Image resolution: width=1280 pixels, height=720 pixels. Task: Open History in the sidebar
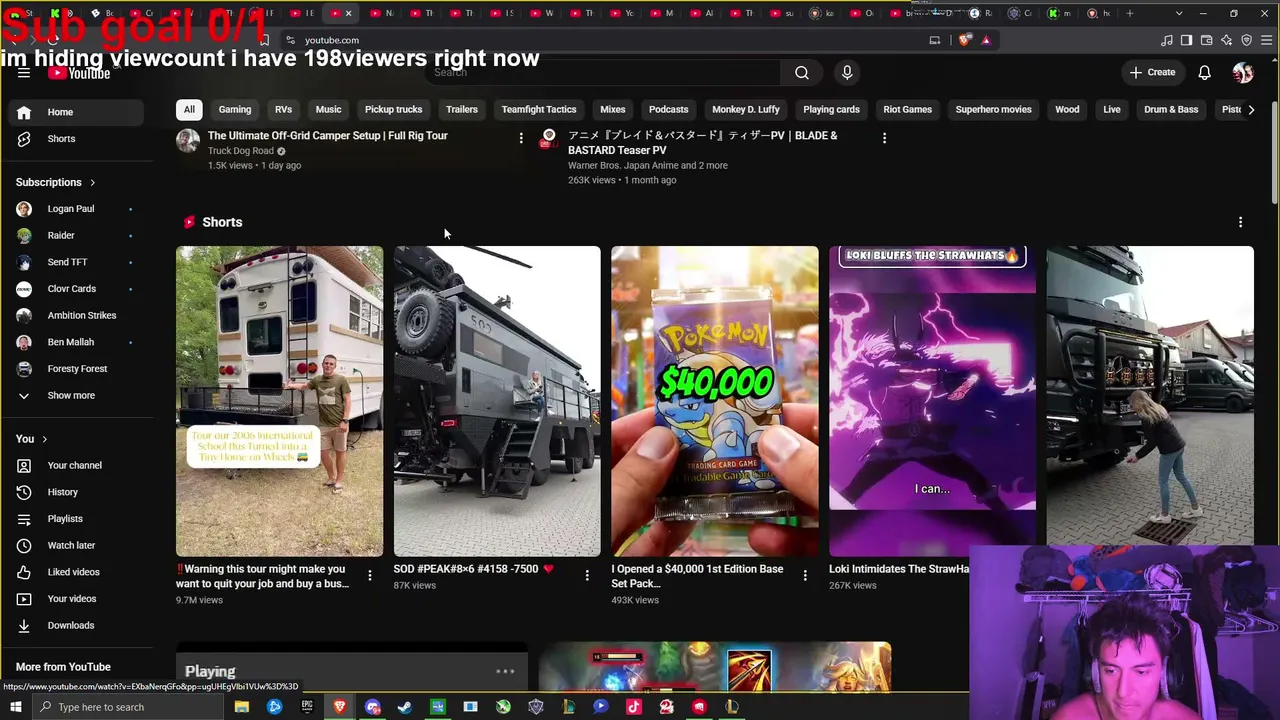coord(74,492)
